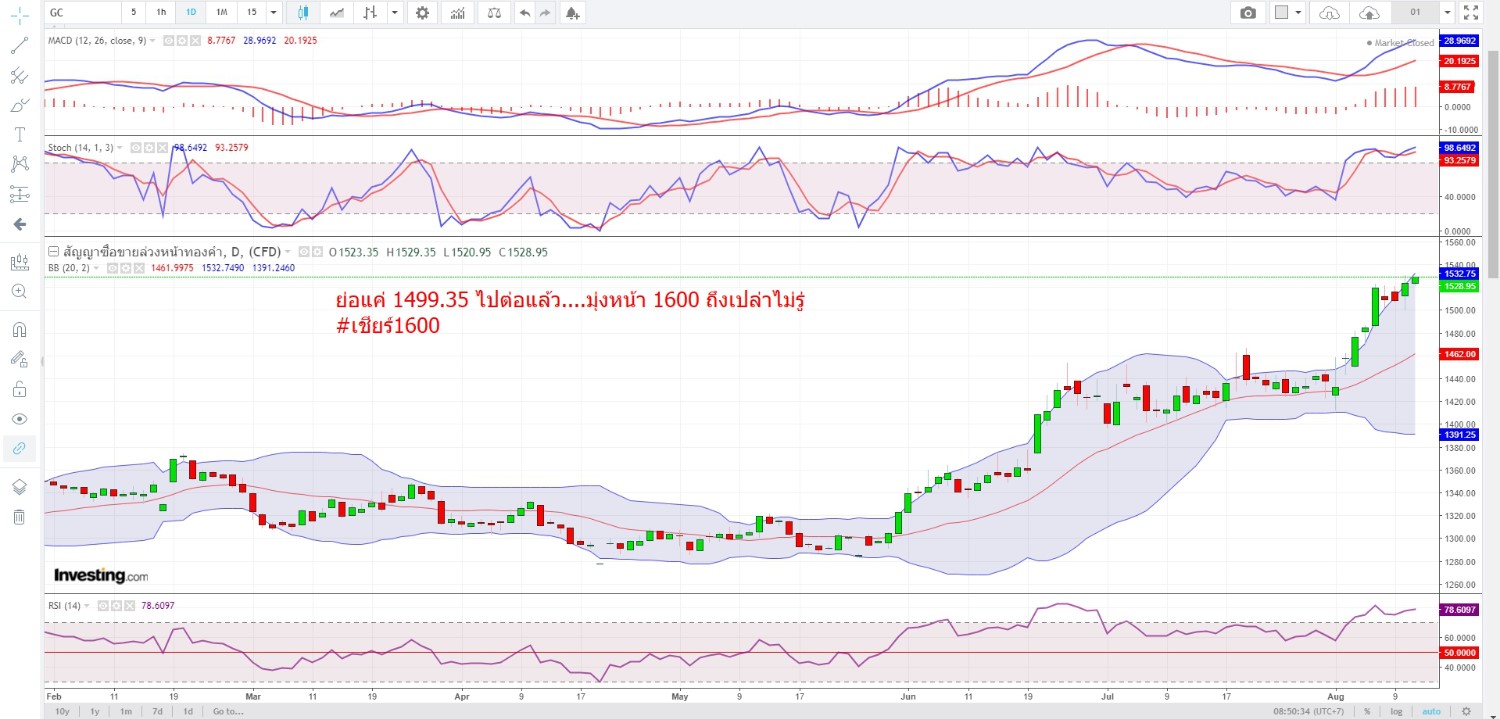The width and height of the screenshot is (1500, 719).
Task: Click the GC symbol input field
Action: coord(82,12)
